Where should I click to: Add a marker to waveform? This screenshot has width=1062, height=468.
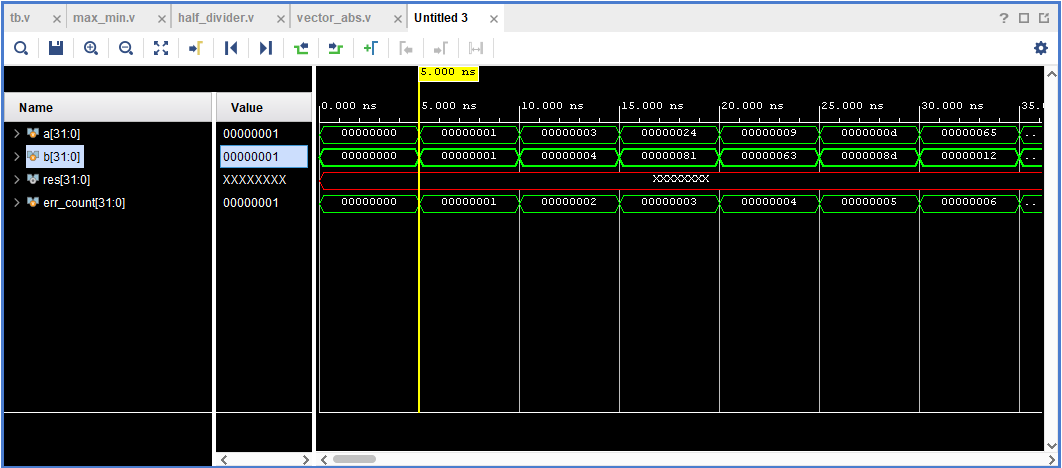click(x=371, y=48)
